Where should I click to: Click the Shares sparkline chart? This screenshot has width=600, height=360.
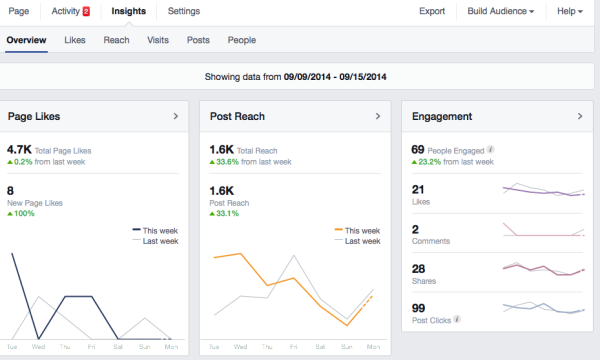(544, 269)
